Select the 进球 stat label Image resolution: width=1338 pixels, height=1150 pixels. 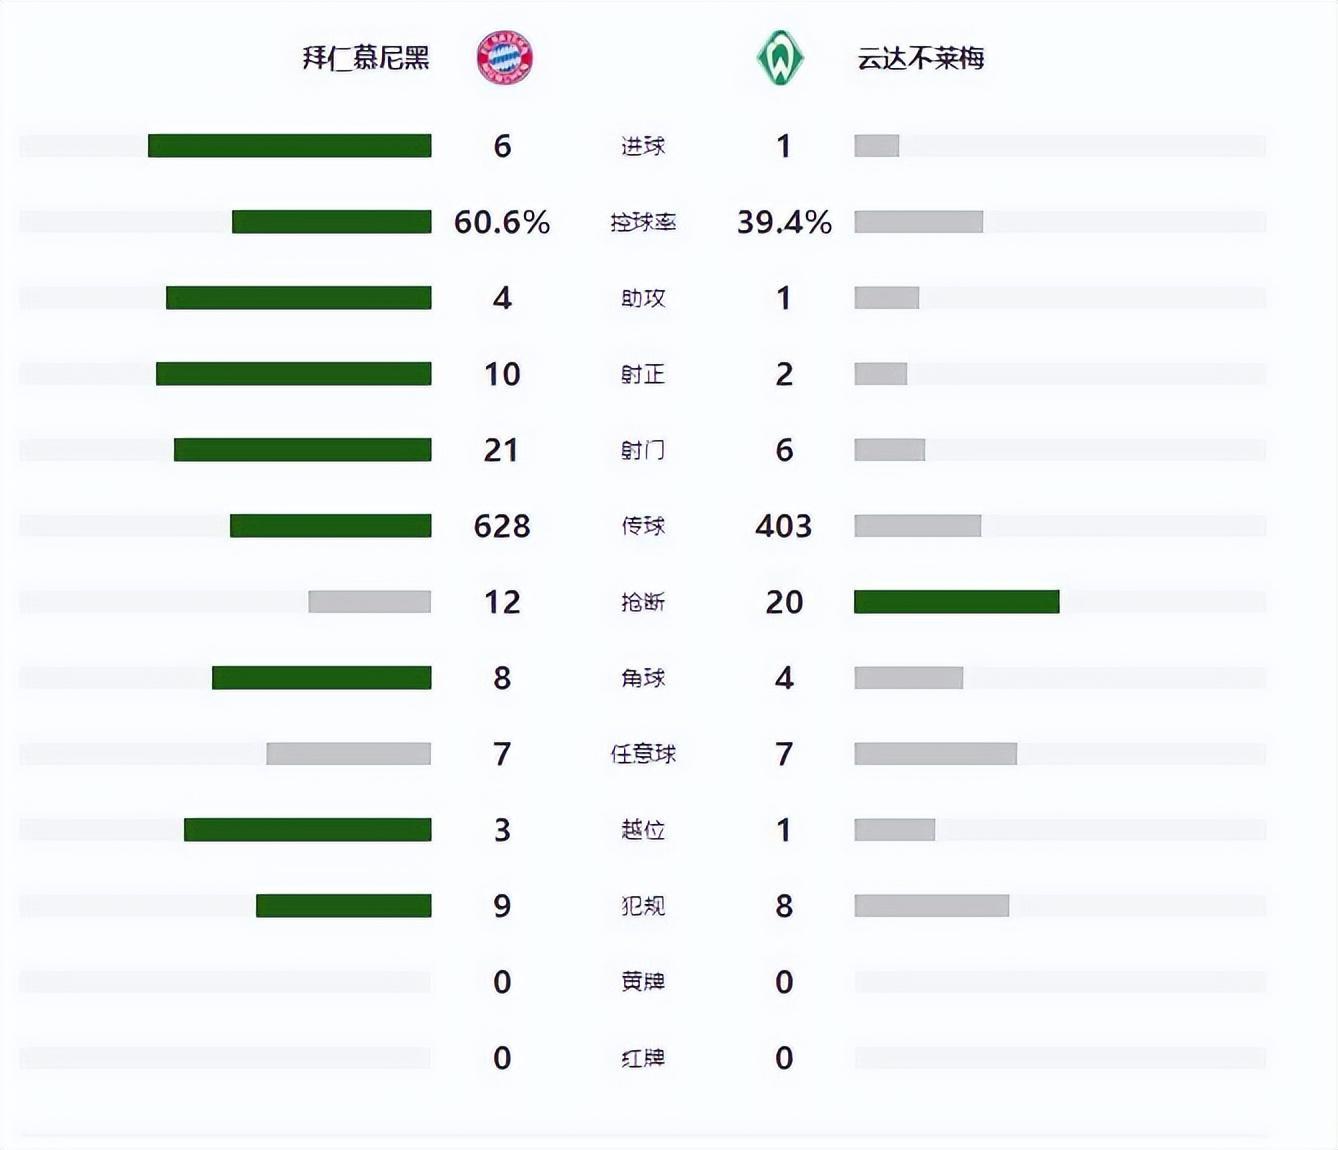tap(643, 146)
